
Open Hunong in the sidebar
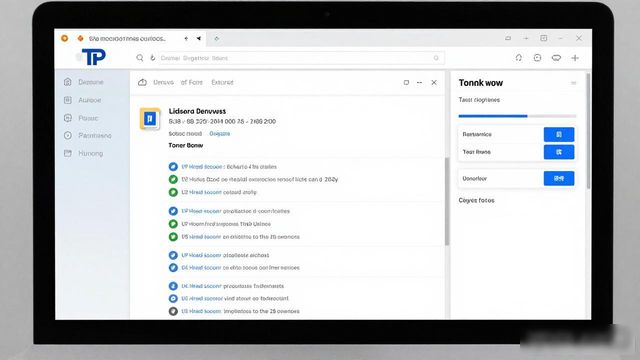point(91,153)
